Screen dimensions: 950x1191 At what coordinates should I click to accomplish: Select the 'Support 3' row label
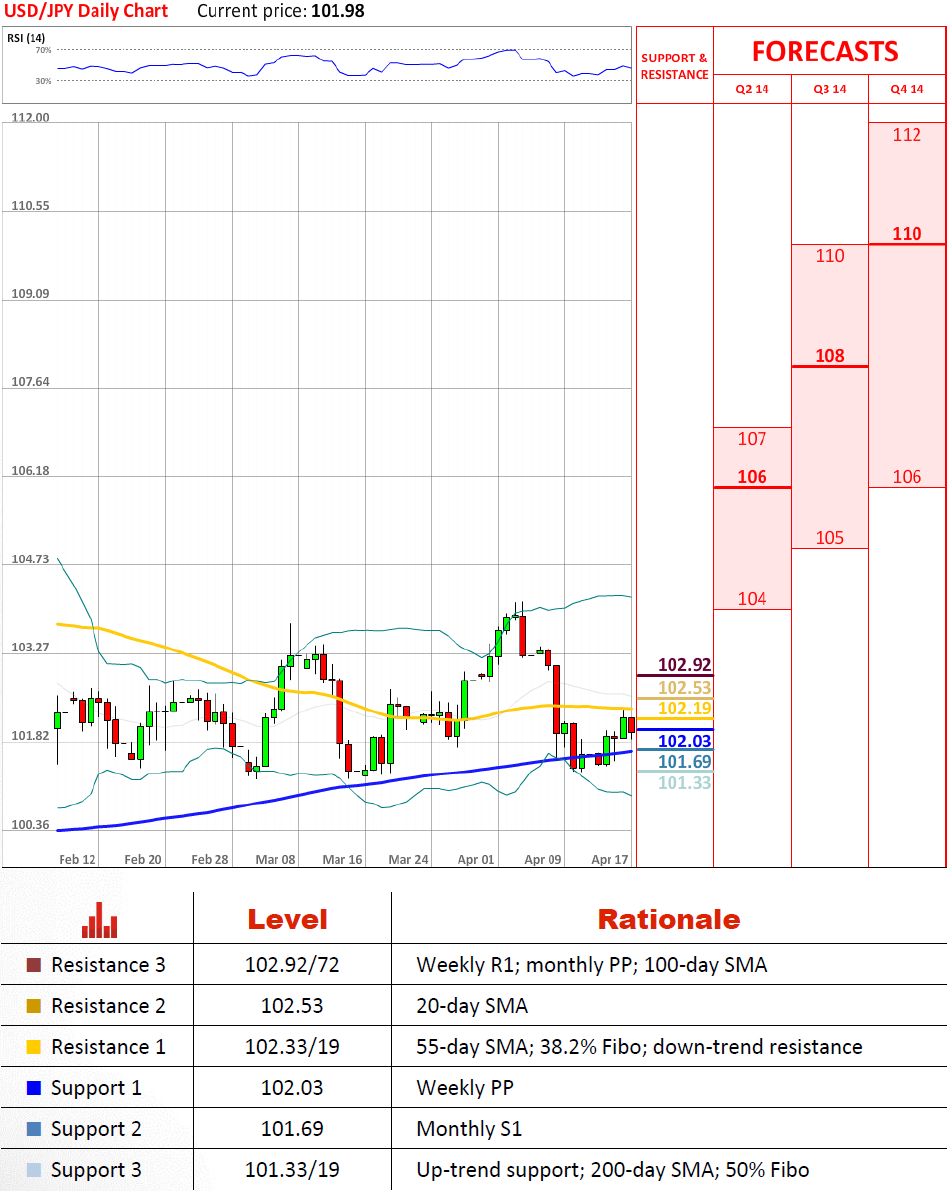(96, 1170)
